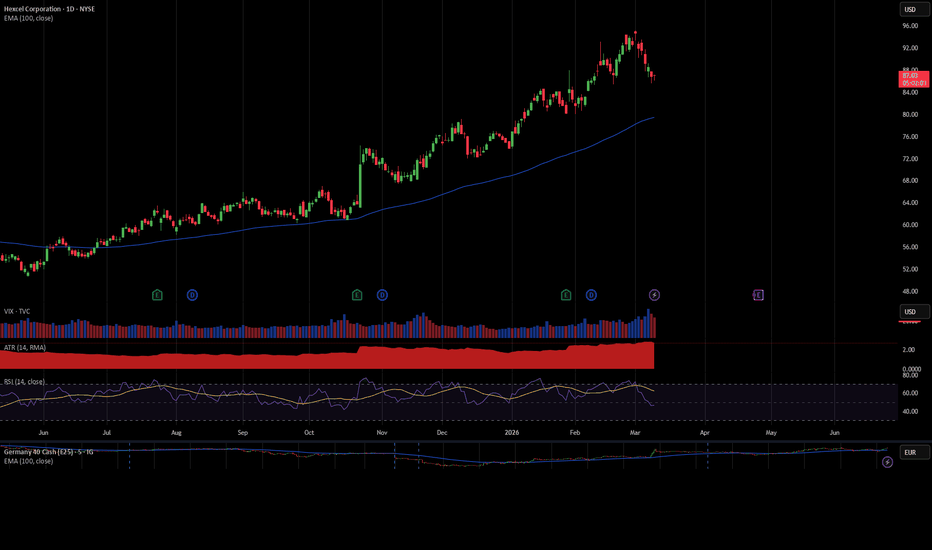Image resolution: width=932 pixels, height=550 pixels.
Task: Select the Hexcel Corporation 1D NYSE legend
Action: [x=49, y=9]
